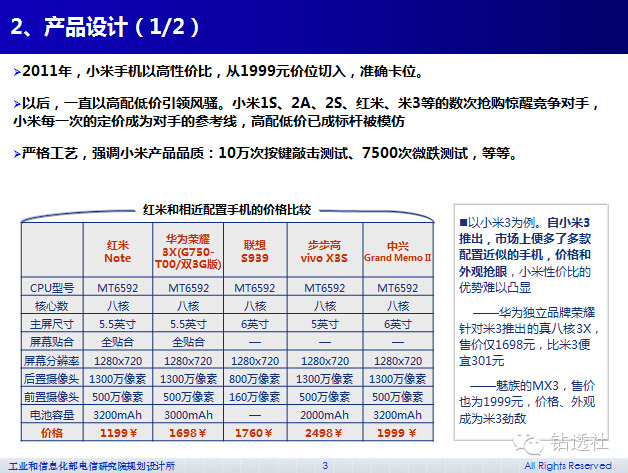Click the 5英寸 screen size cell

[324, 324]
